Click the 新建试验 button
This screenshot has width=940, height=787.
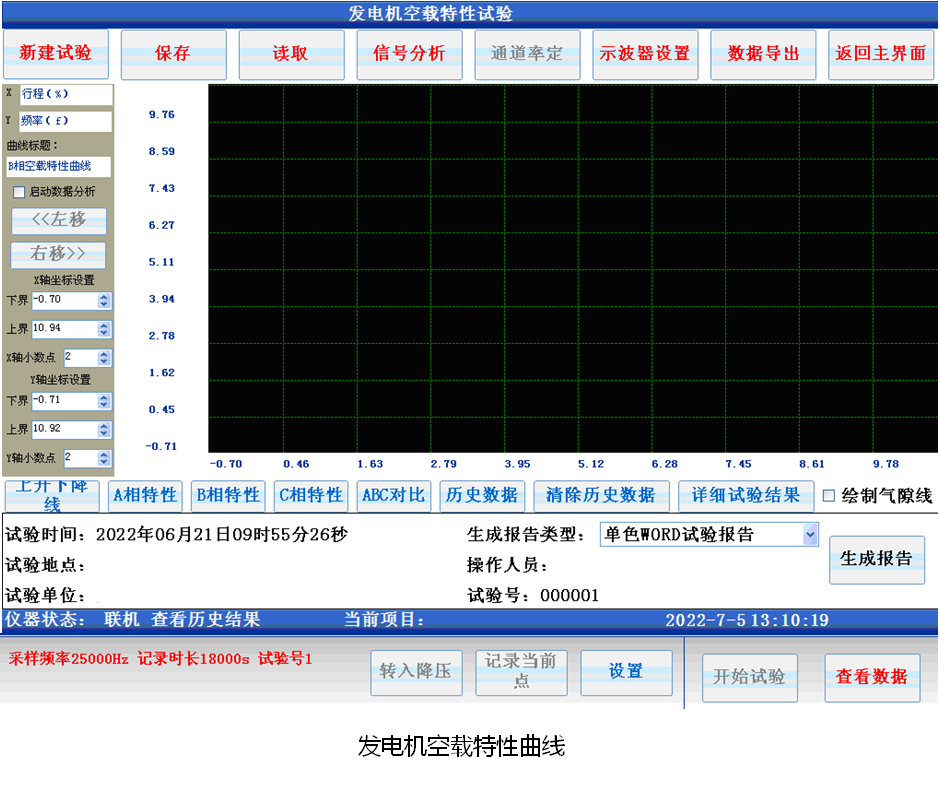click(56, 54)
